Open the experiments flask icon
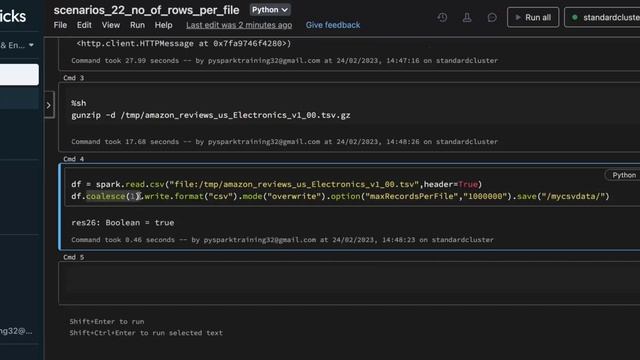Screen dimensions: 640x360 (x=467, y=17)
